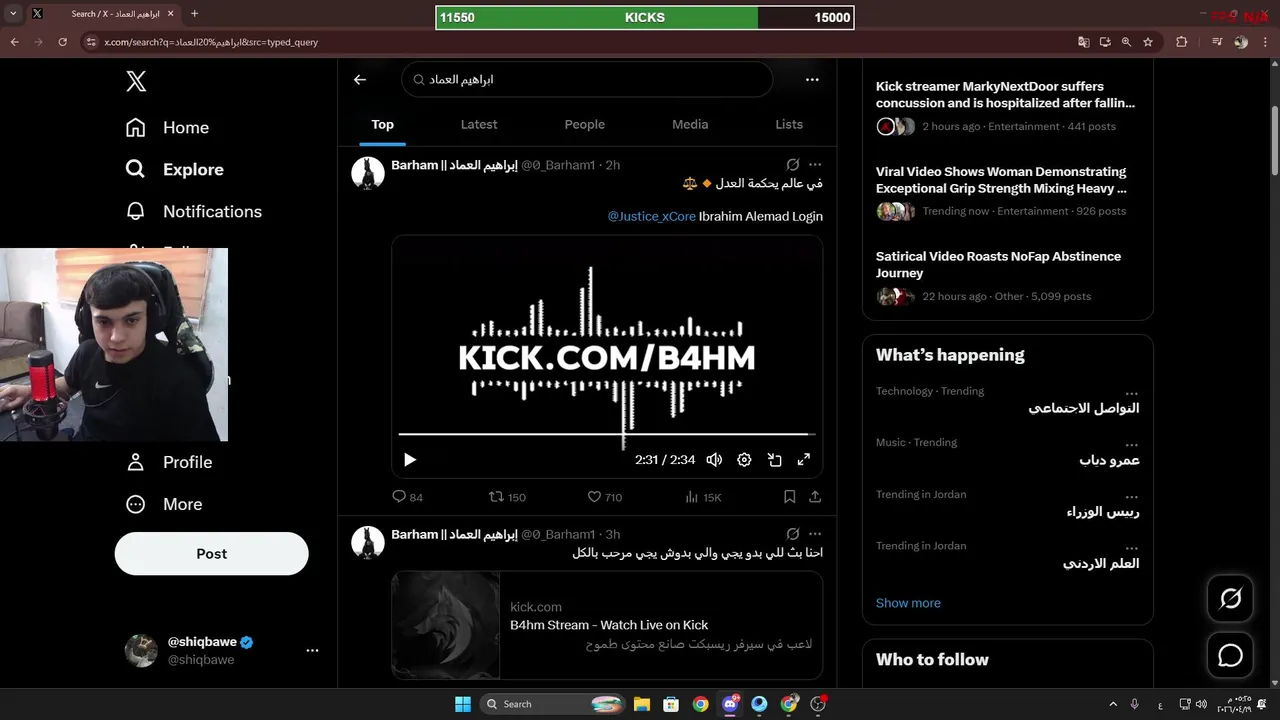Play the KICK.COM/B4HM video
The image size is (1280, 720).
pos(410,460)
